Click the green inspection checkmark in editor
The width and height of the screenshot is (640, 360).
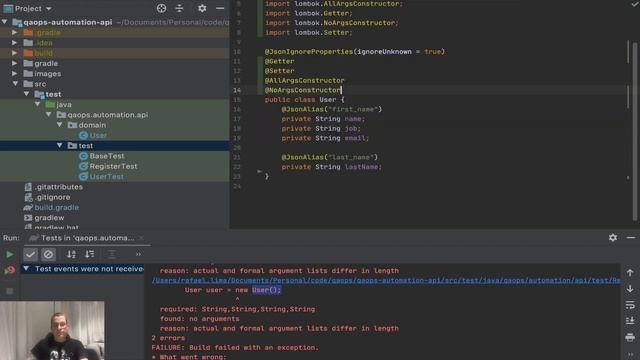(635, 4)
